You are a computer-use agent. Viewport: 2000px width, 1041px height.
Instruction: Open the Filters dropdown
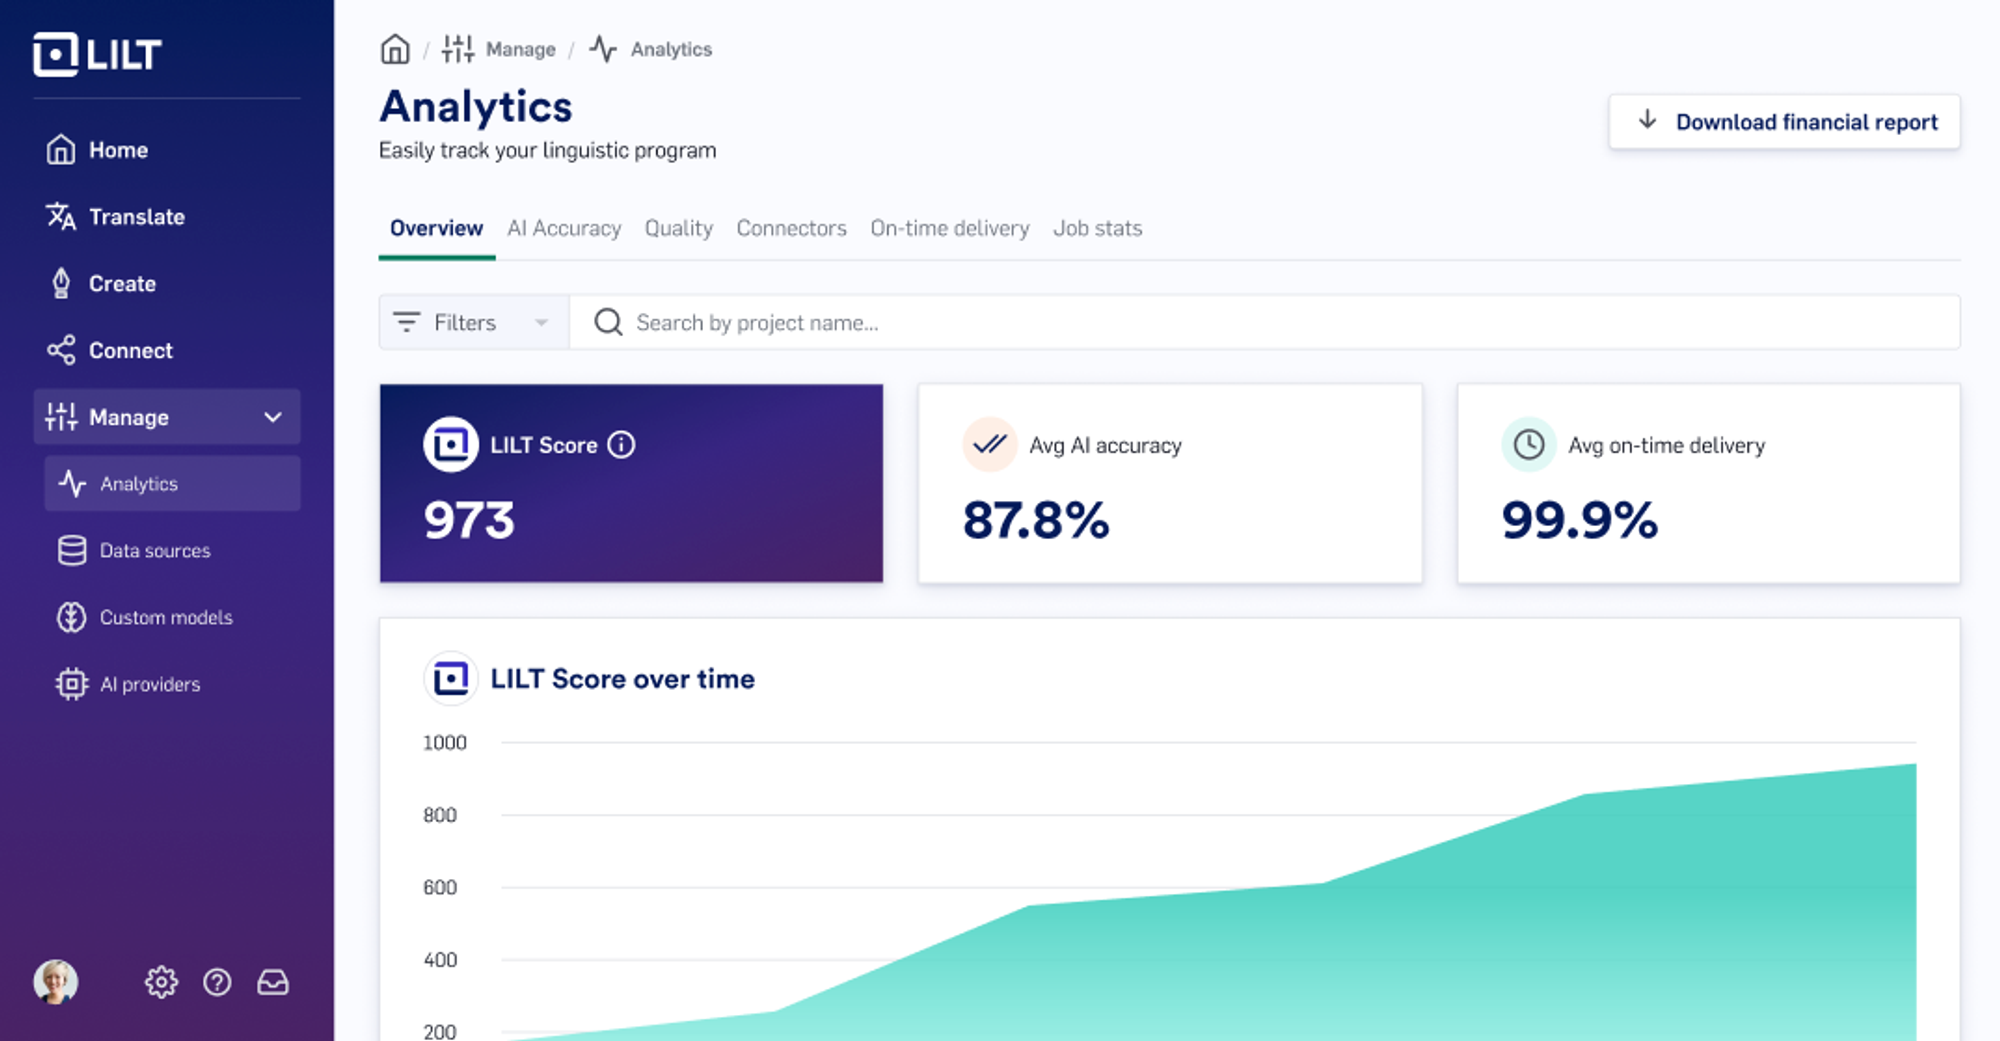click(474, 322)
